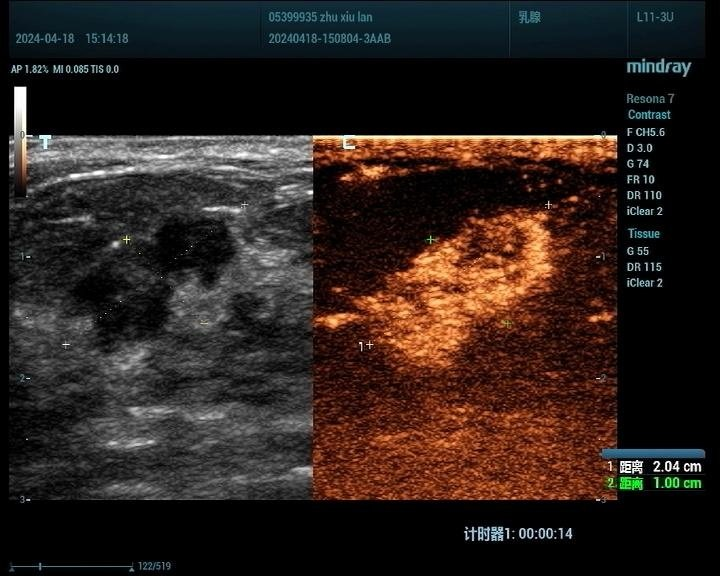Click the Mindray logo
This screenshot has height=576, width=720.
[x=658, y=67]
